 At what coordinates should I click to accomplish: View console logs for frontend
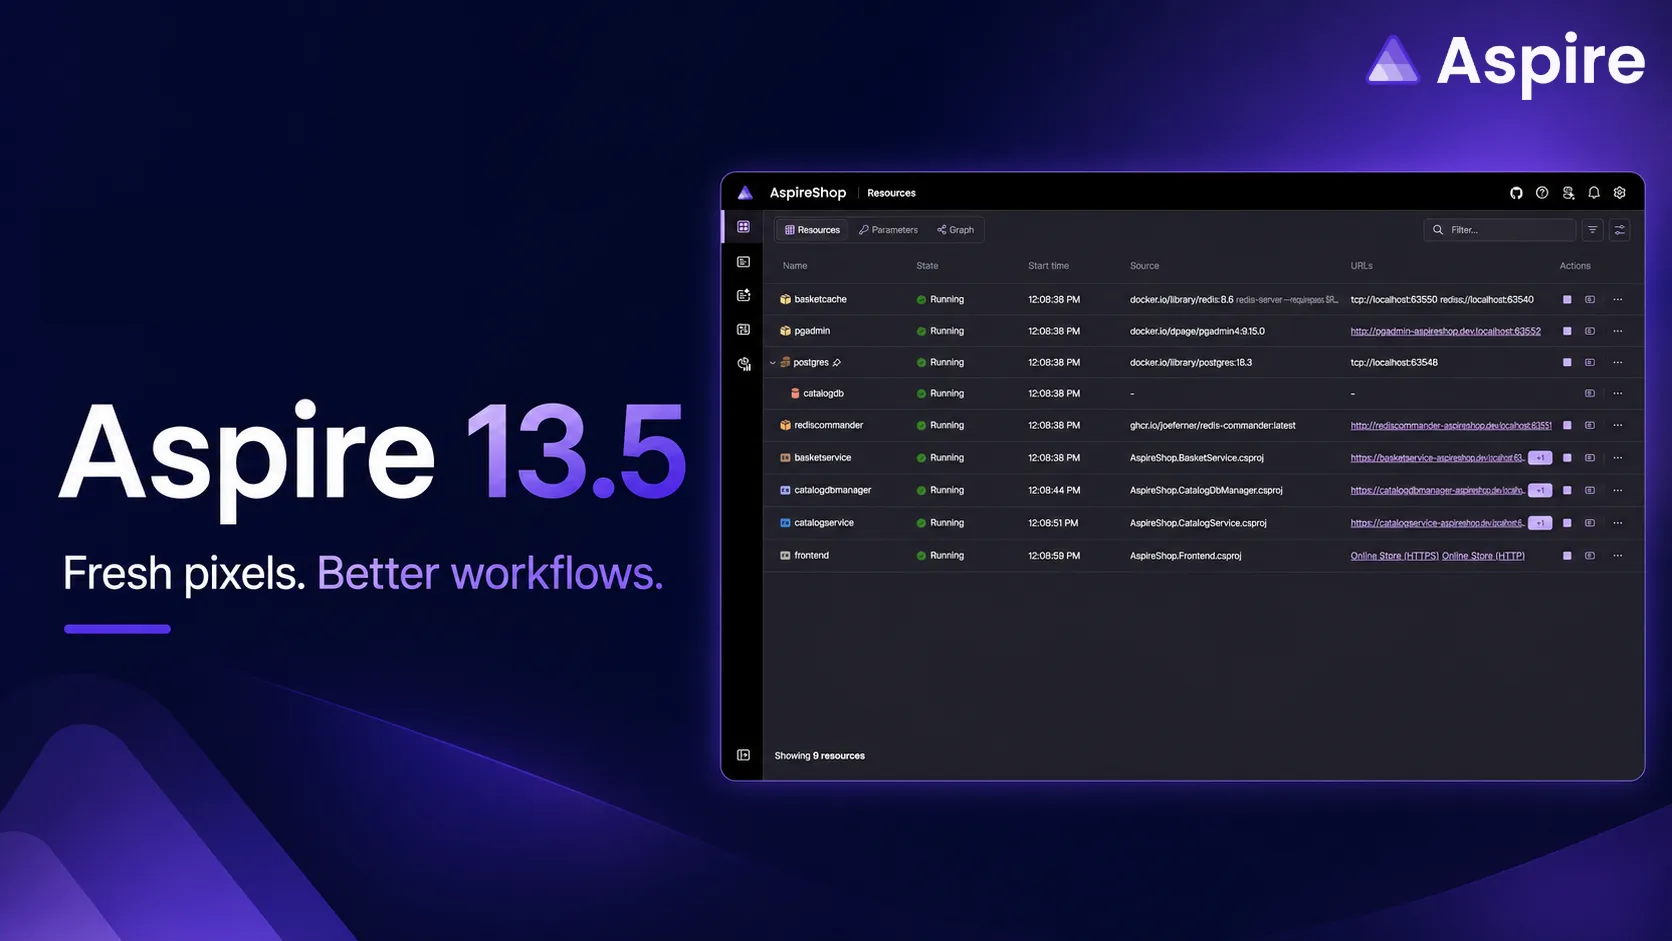coord(1590,556)
